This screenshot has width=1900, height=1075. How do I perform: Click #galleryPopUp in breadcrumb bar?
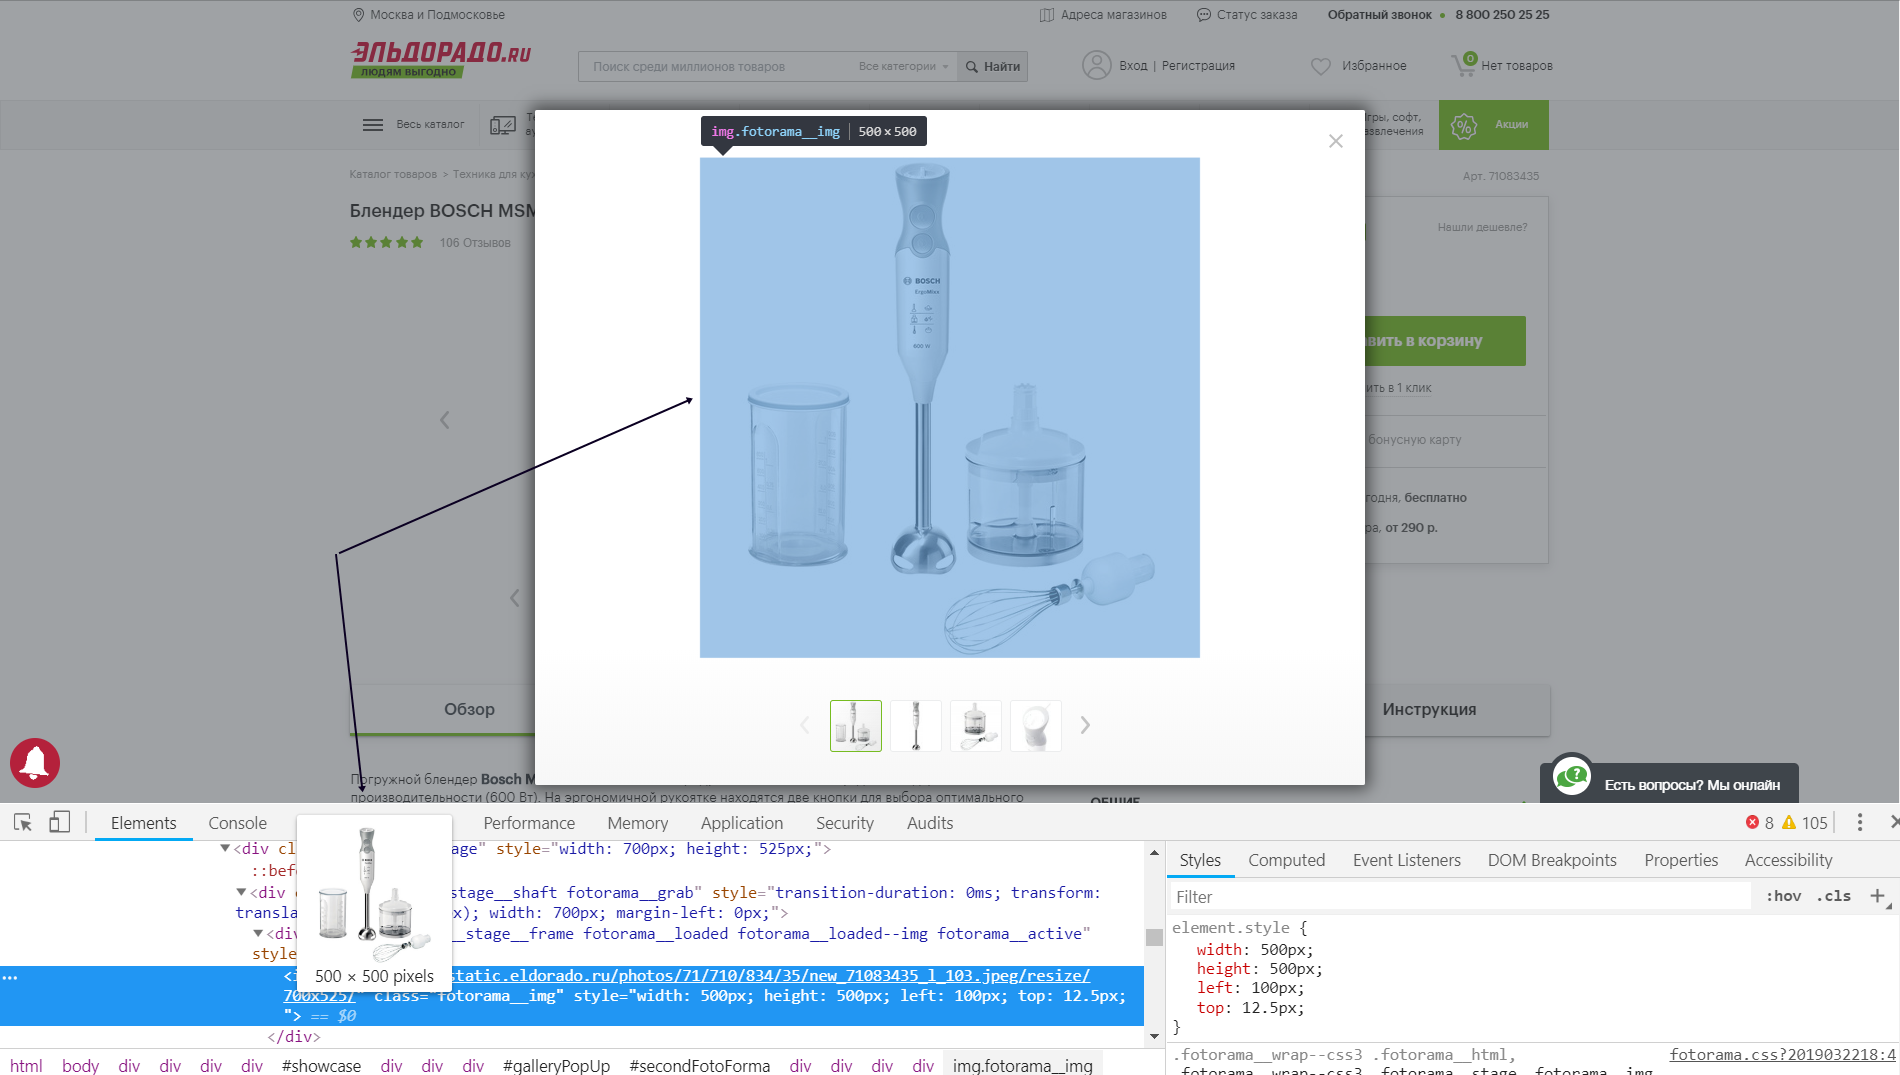(x=556, y=1065)
